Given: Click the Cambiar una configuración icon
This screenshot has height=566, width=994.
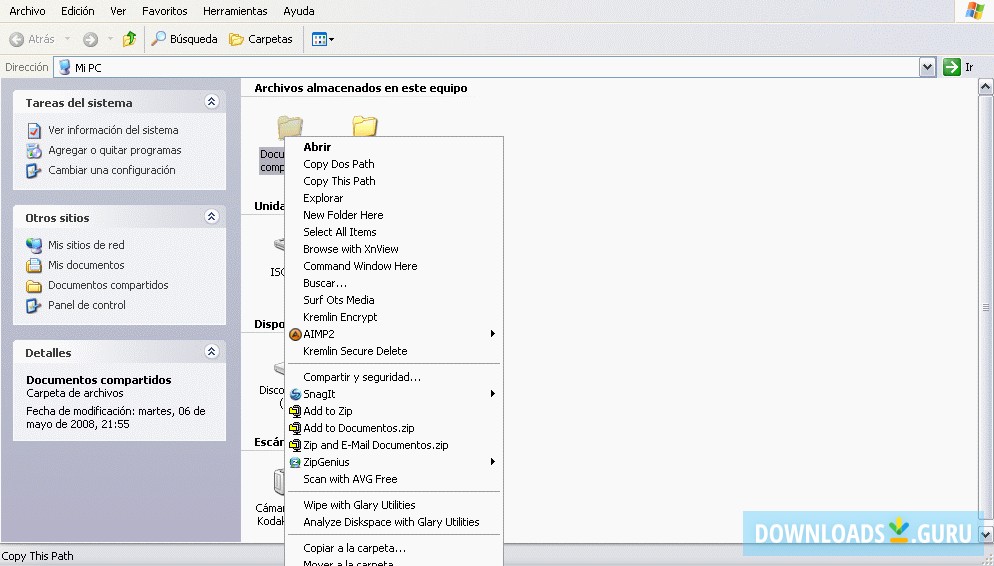Looking at the screenshot, I should [x=34, y=170].
